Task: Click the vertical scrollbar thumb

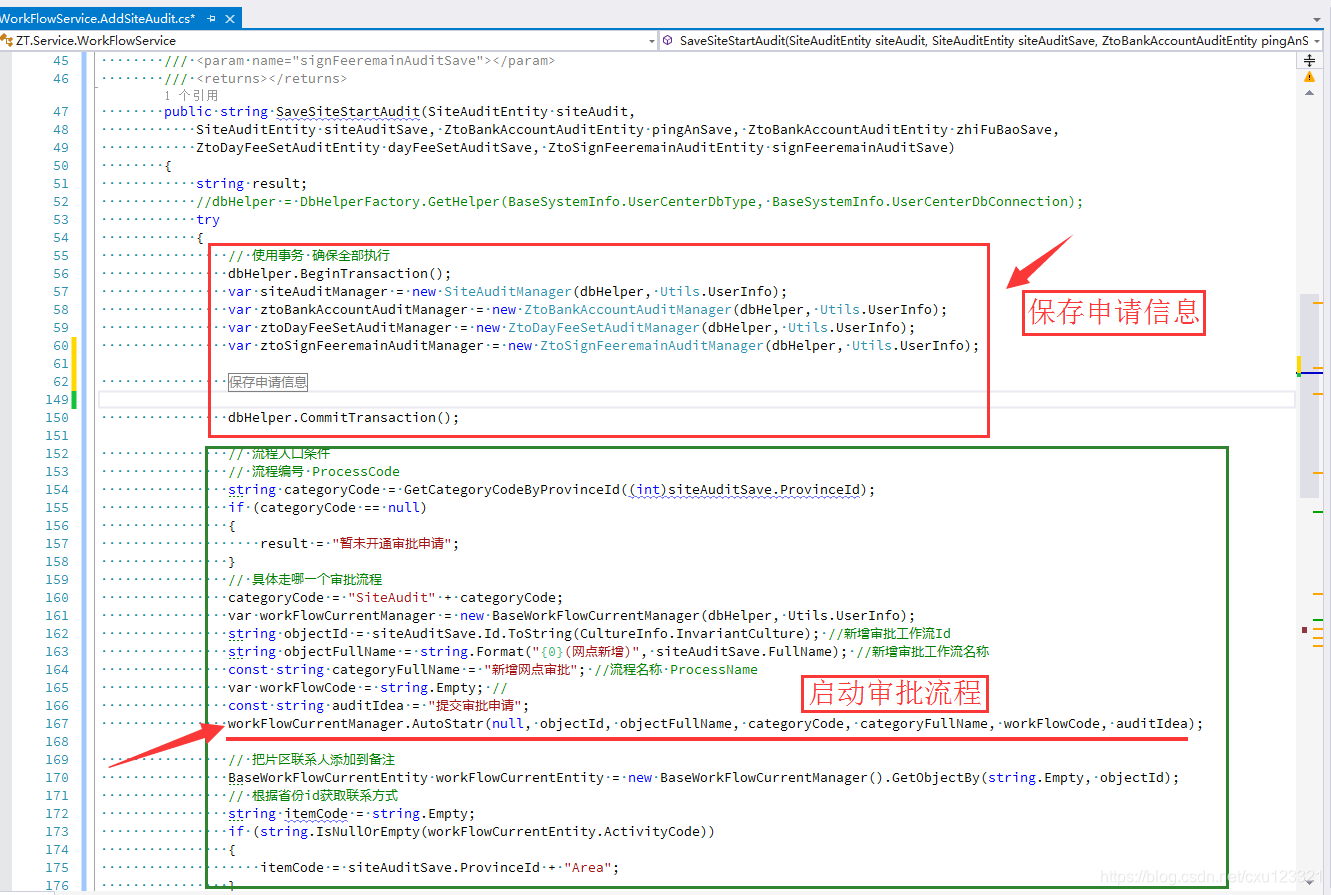Action: (x=1310, y=395)
